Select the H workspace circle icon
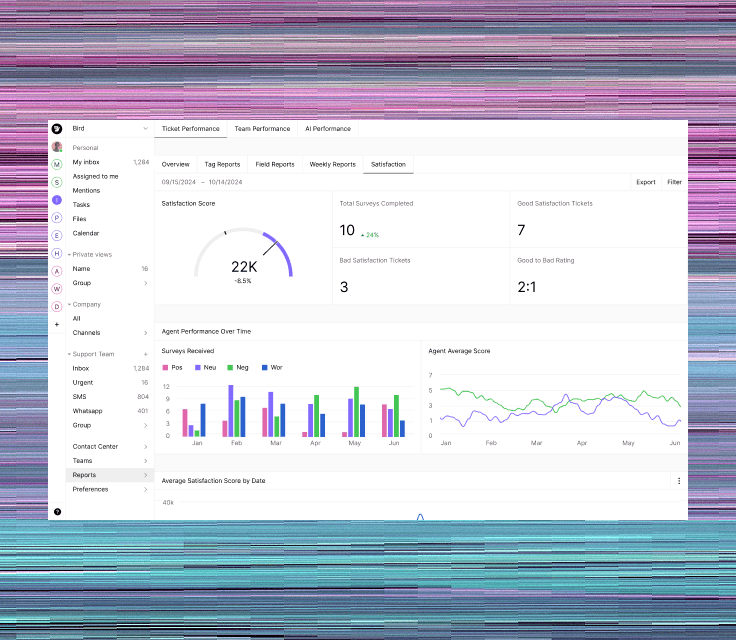Viewport: 736px width, 640px height. pos(57,254)
